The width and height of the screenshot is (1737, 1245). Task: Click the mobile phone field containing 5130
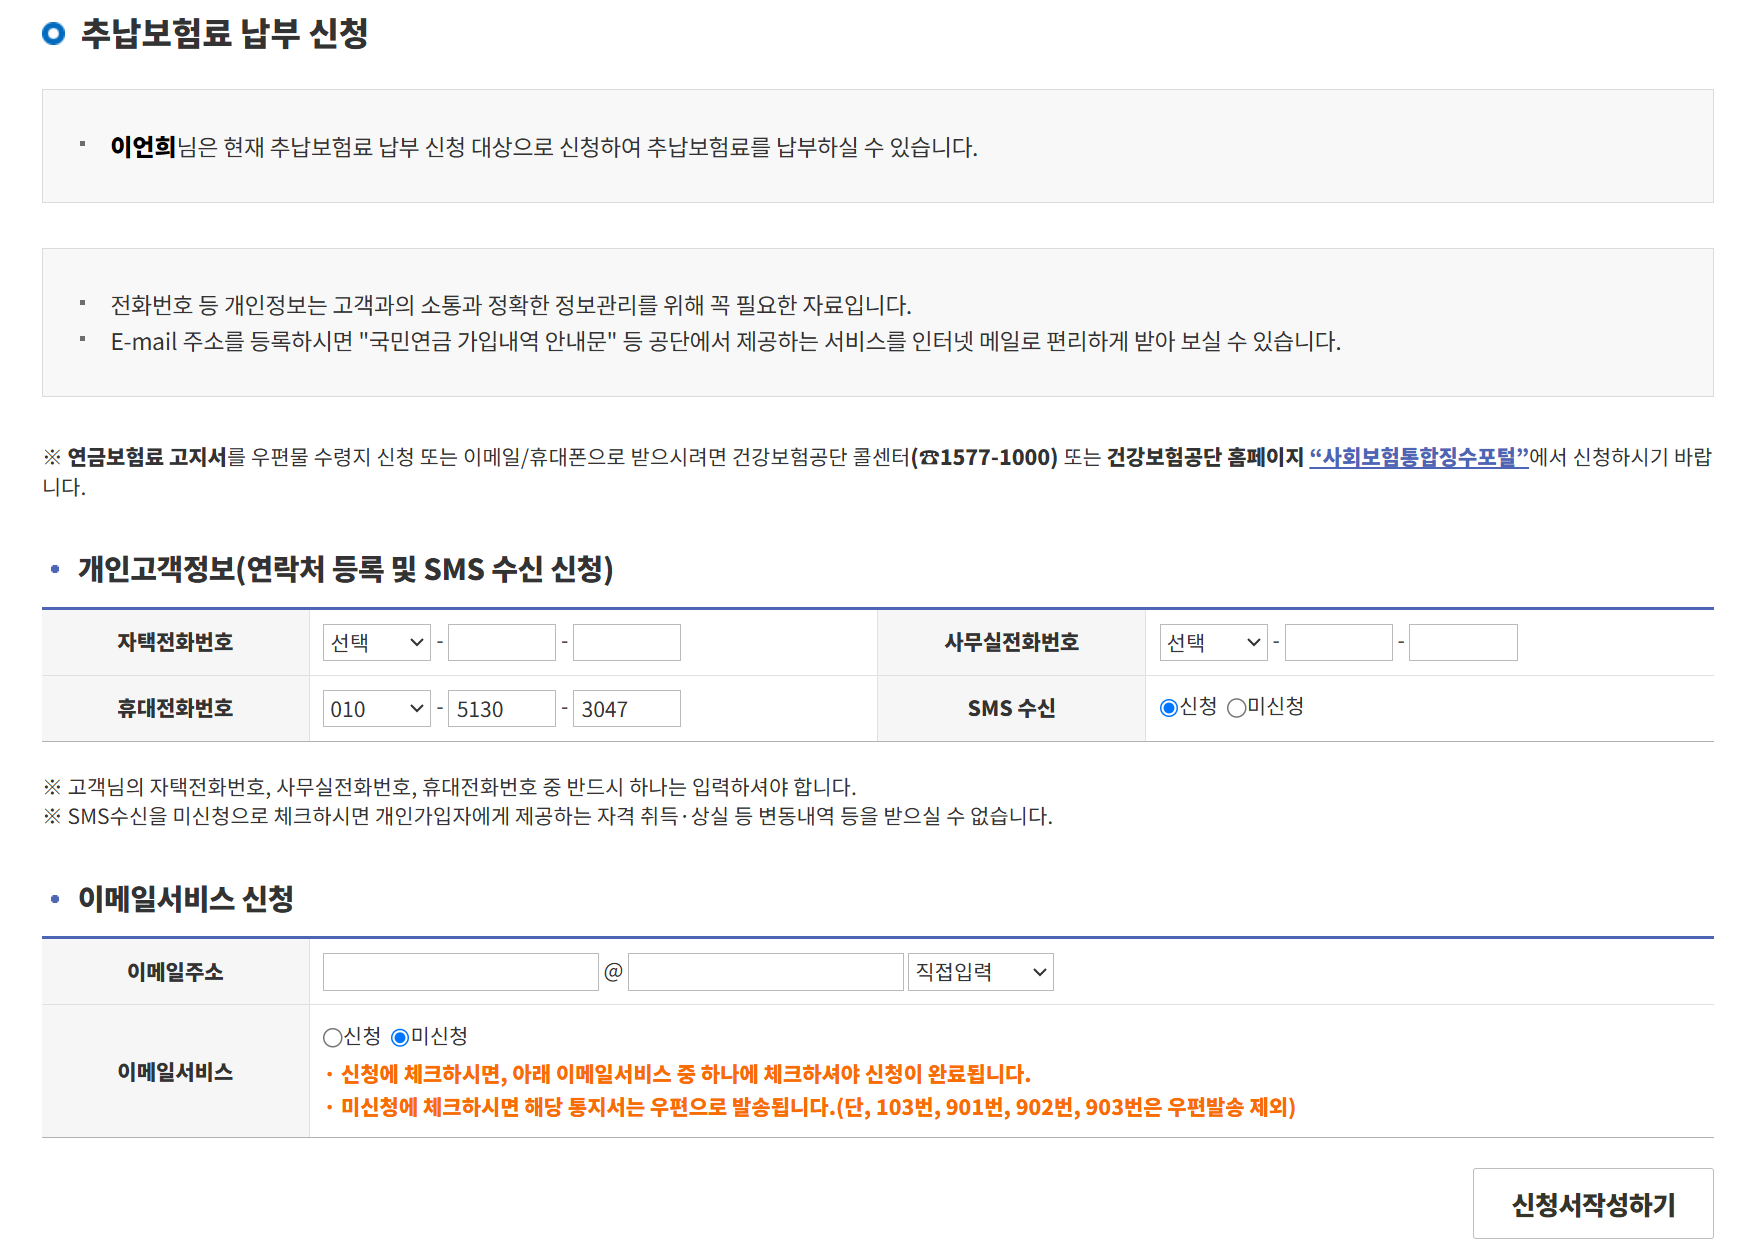(501, 708)
